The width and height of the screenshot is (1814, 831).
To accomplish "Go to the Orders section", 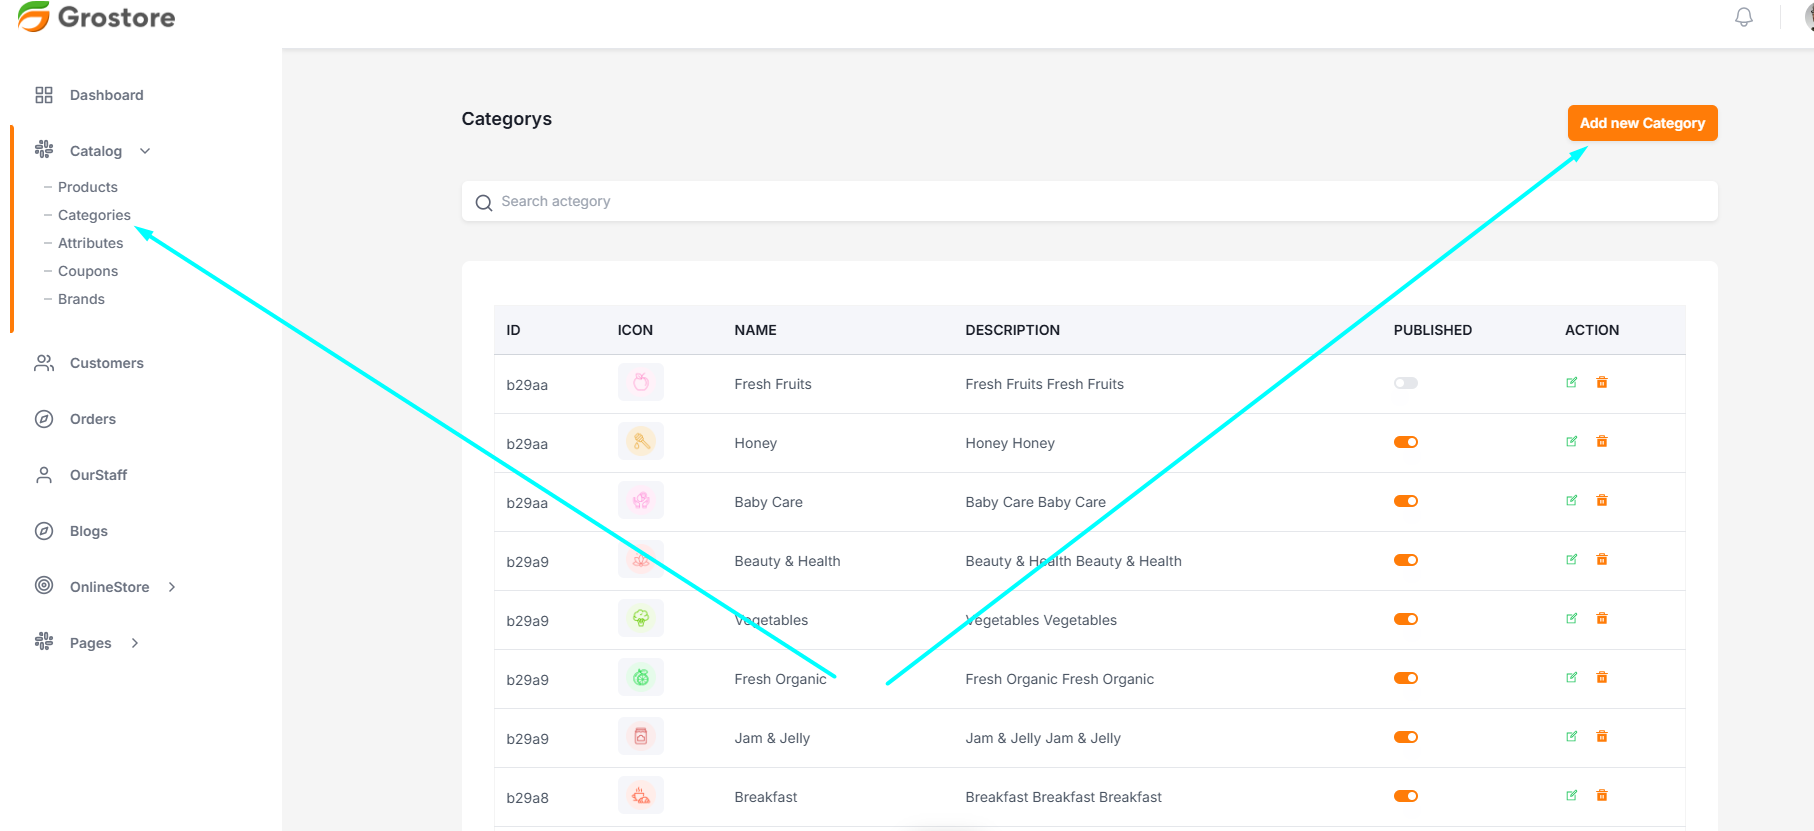I will pyautogui.click(x=92, y=419).
